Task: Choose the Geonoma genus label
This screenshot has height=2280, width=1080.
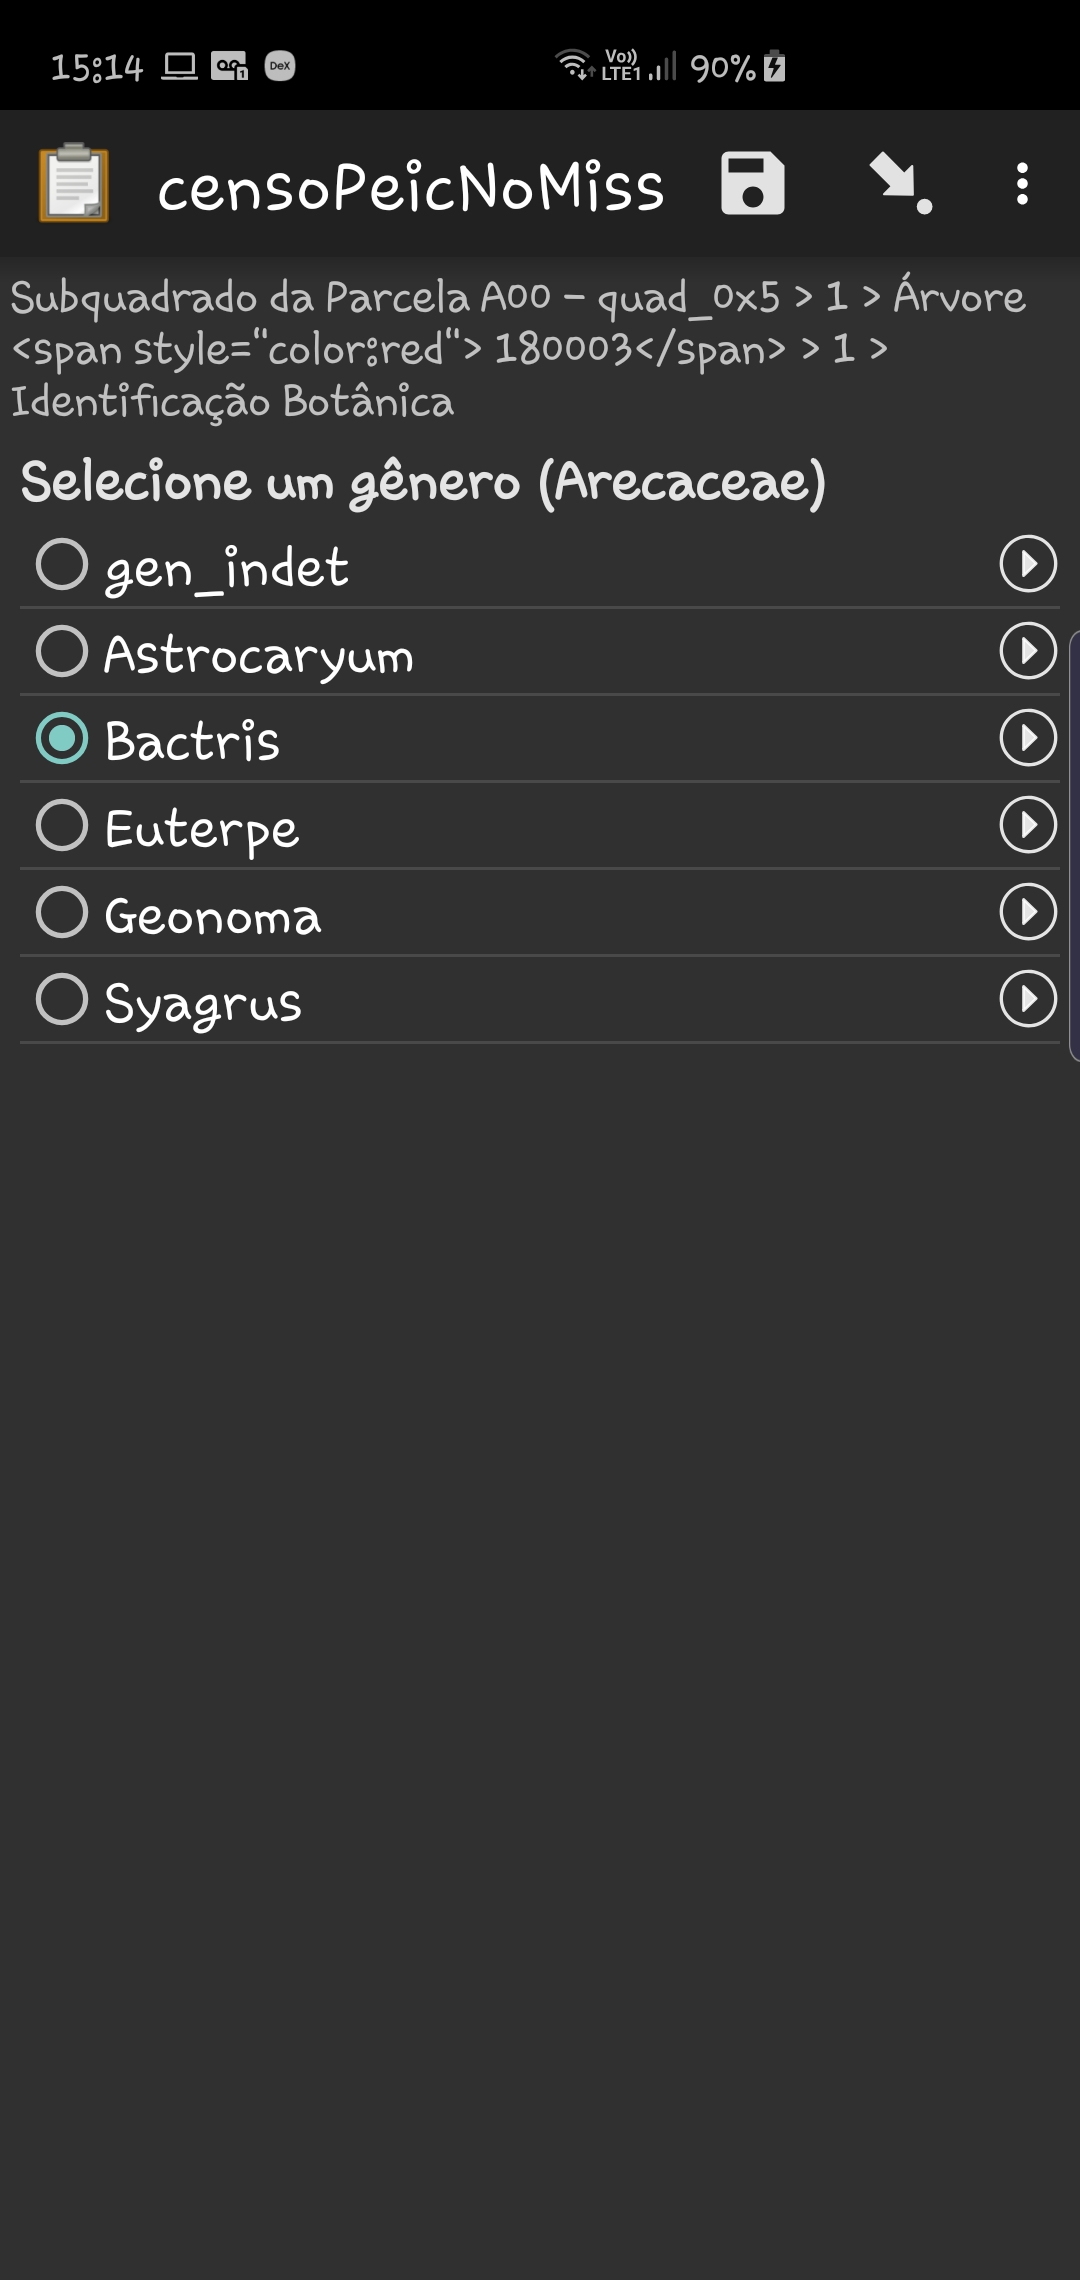Action: (x=213, y=915)
